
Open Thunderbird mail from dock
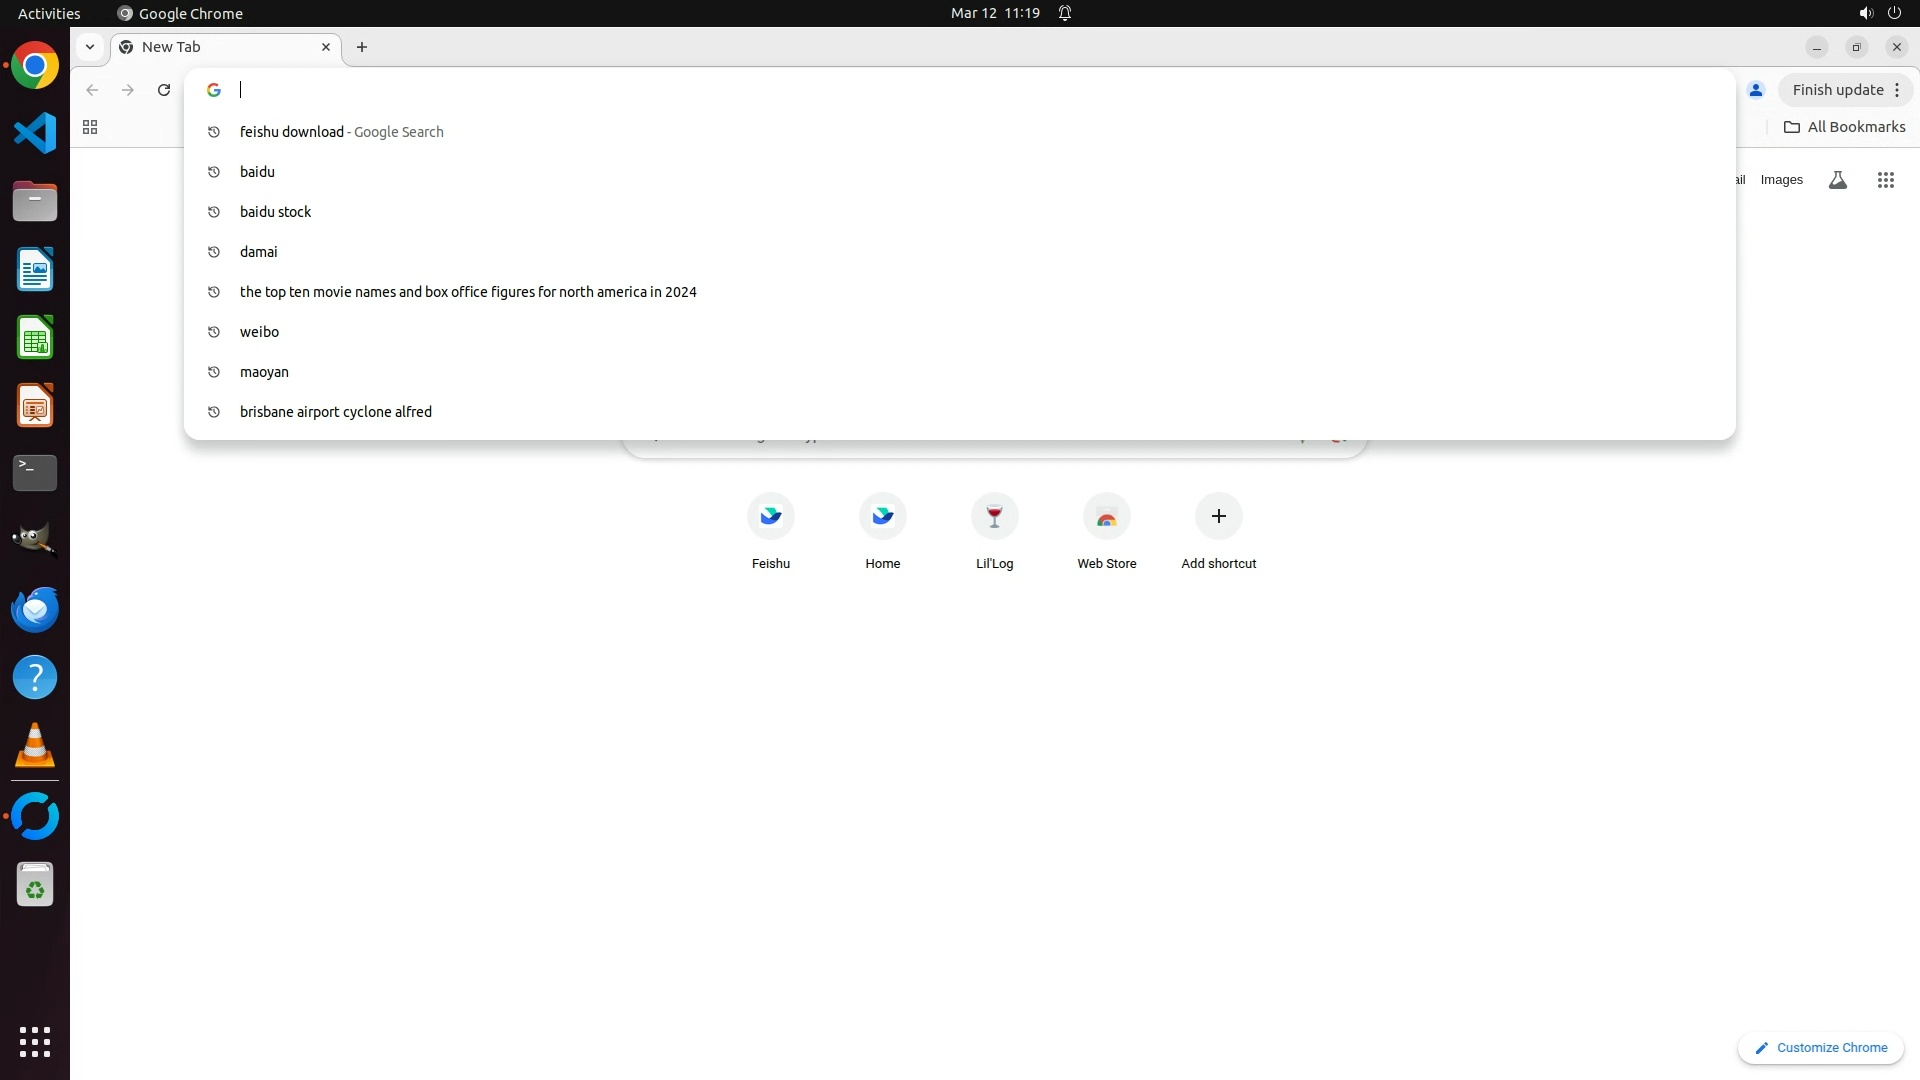35,609
